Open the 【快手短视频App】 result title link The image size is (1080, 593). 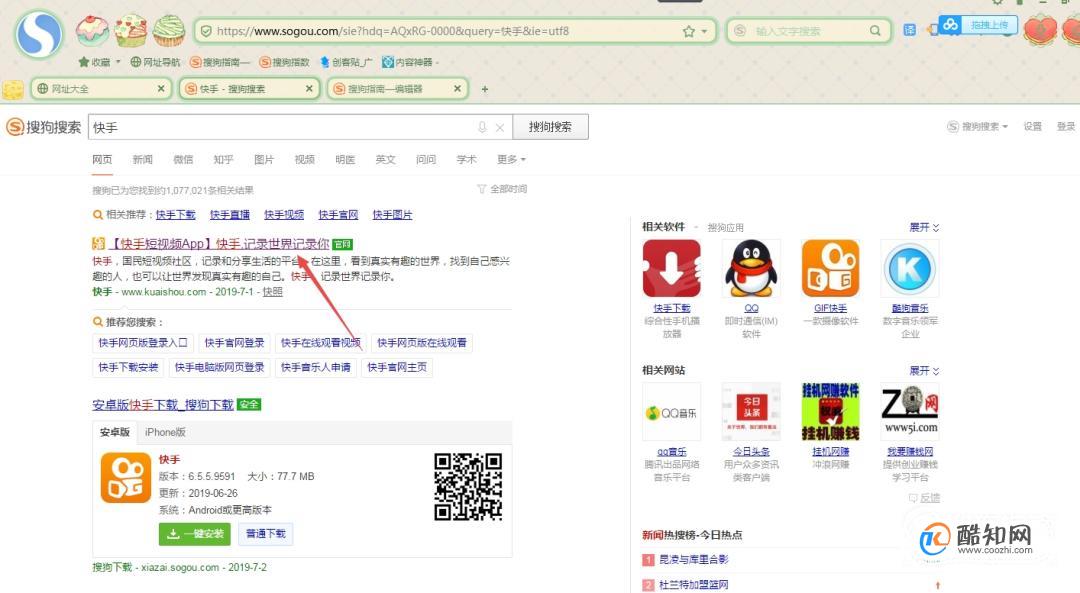click(x=219, y=244)
